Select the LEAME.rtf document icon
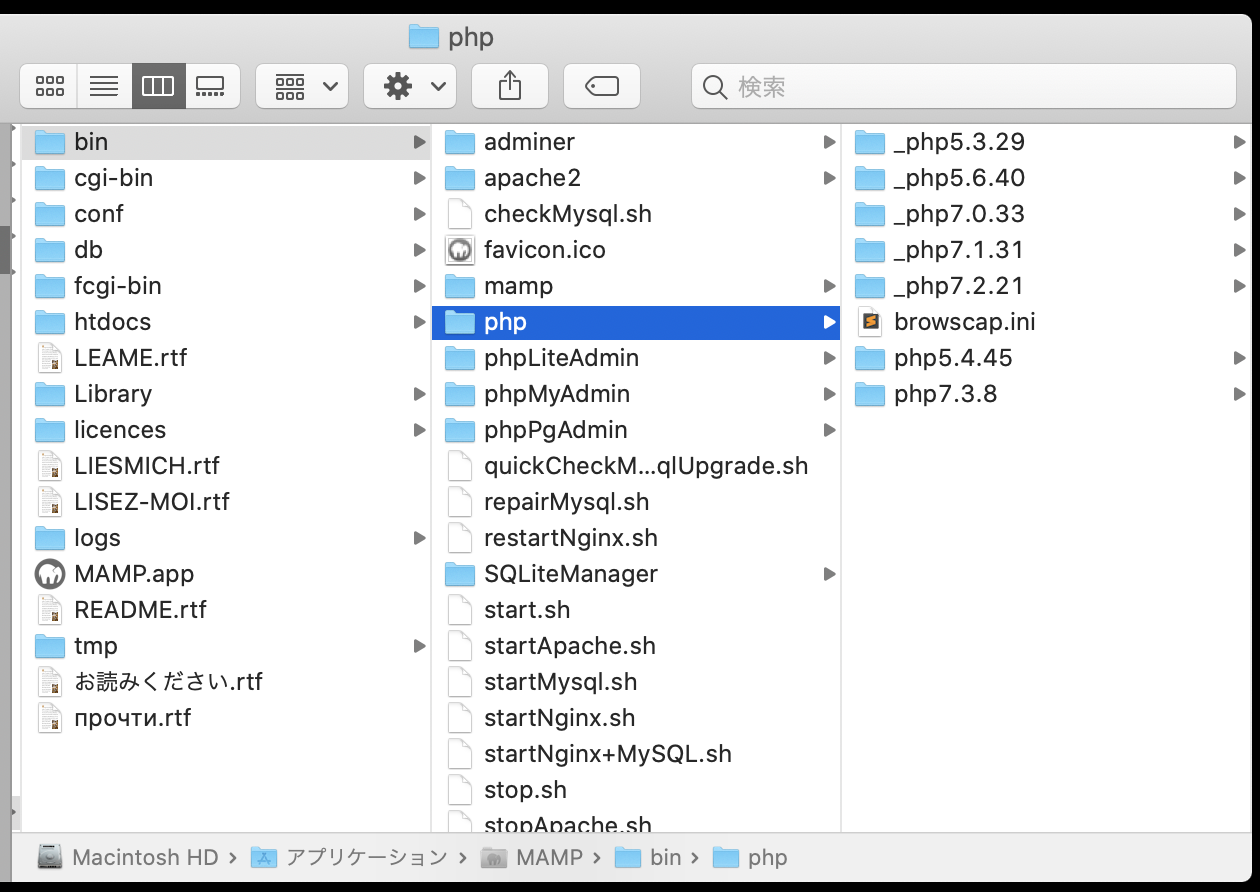Image resolution: width=1260 pixels, height=892 pixels. tap(50, 358)
